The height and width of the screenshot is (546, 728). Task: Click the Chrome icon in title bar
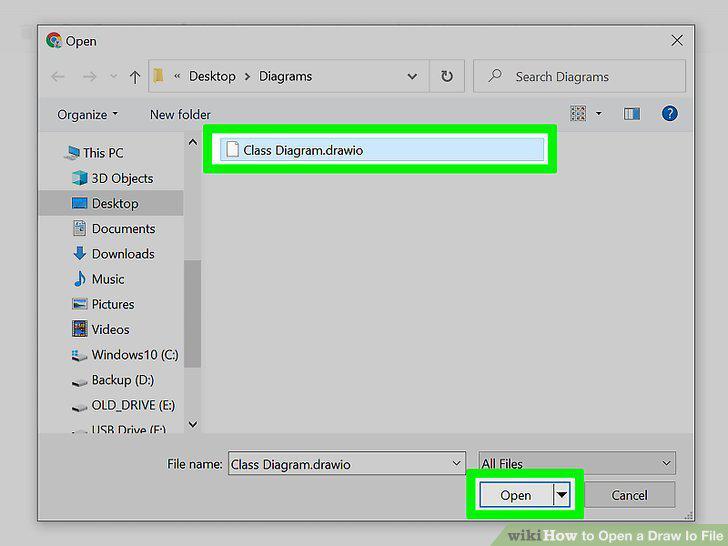coord(54,40)
